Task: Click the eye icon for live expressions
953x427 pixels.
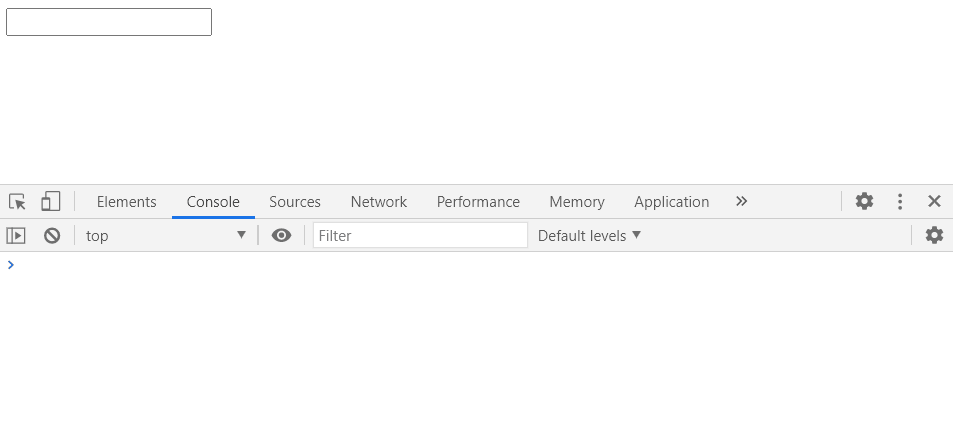Action: coord(282,236)
